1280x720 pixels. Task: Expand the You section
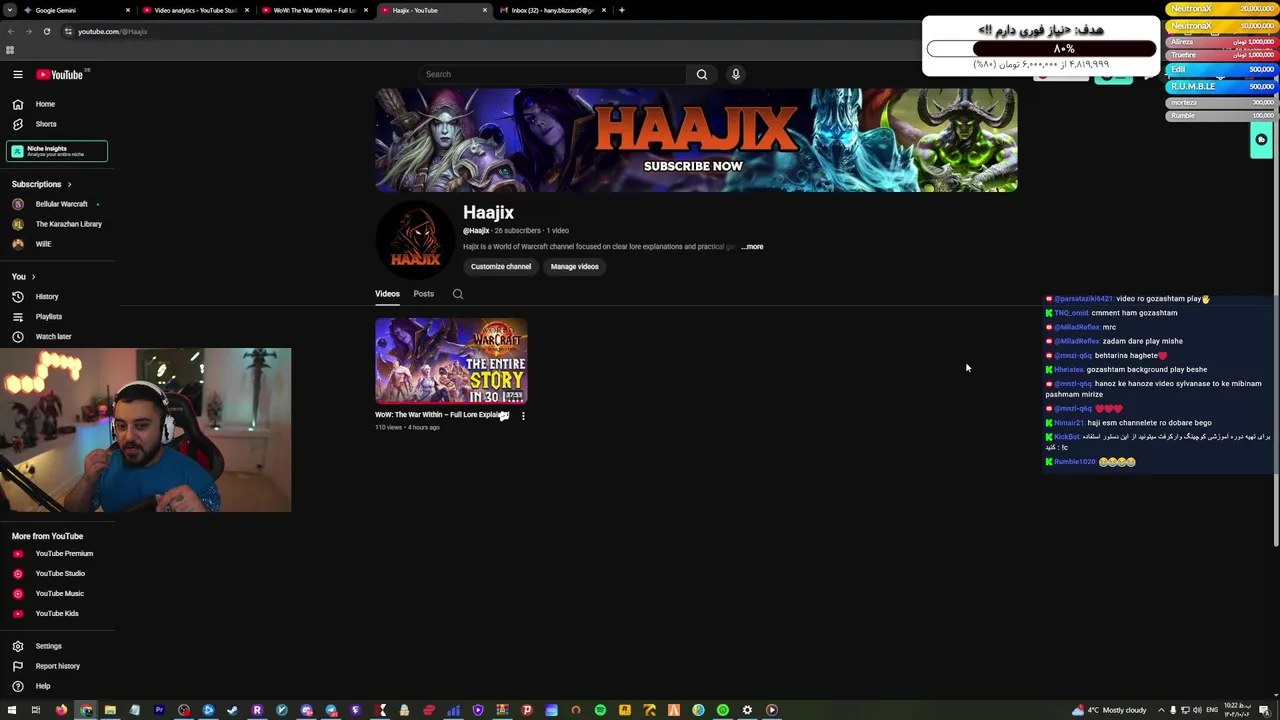[23, 276]
